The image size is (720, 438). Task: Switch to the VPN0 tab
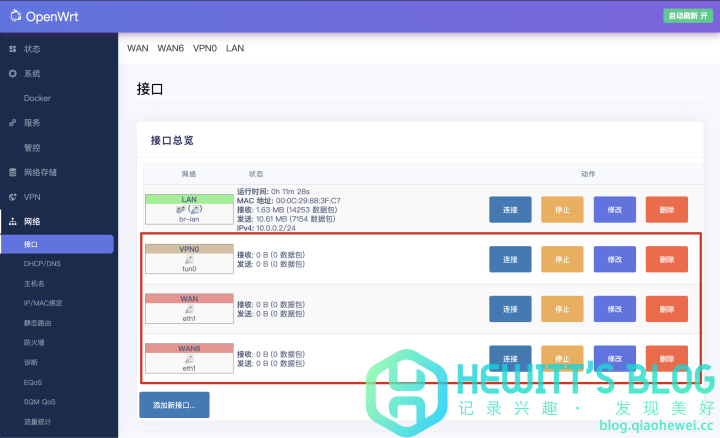tap(205, 48)
